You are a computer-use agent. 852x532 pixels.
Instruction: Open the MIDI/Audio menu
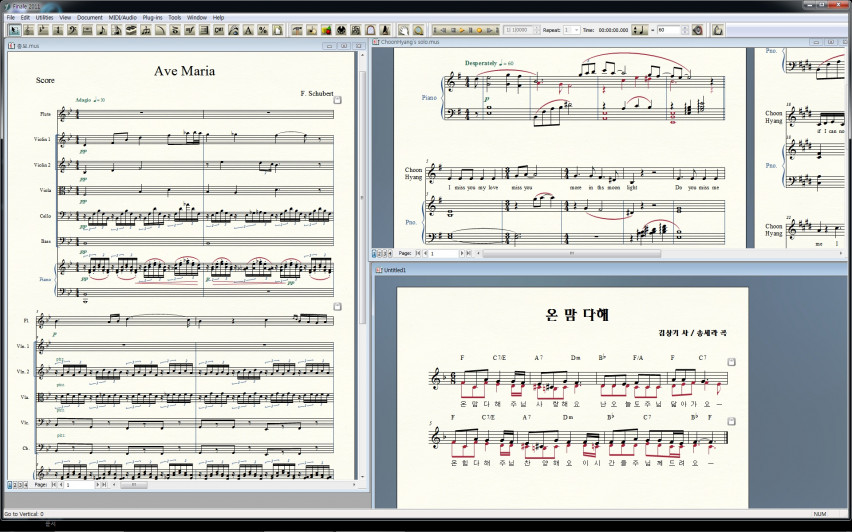122,17
